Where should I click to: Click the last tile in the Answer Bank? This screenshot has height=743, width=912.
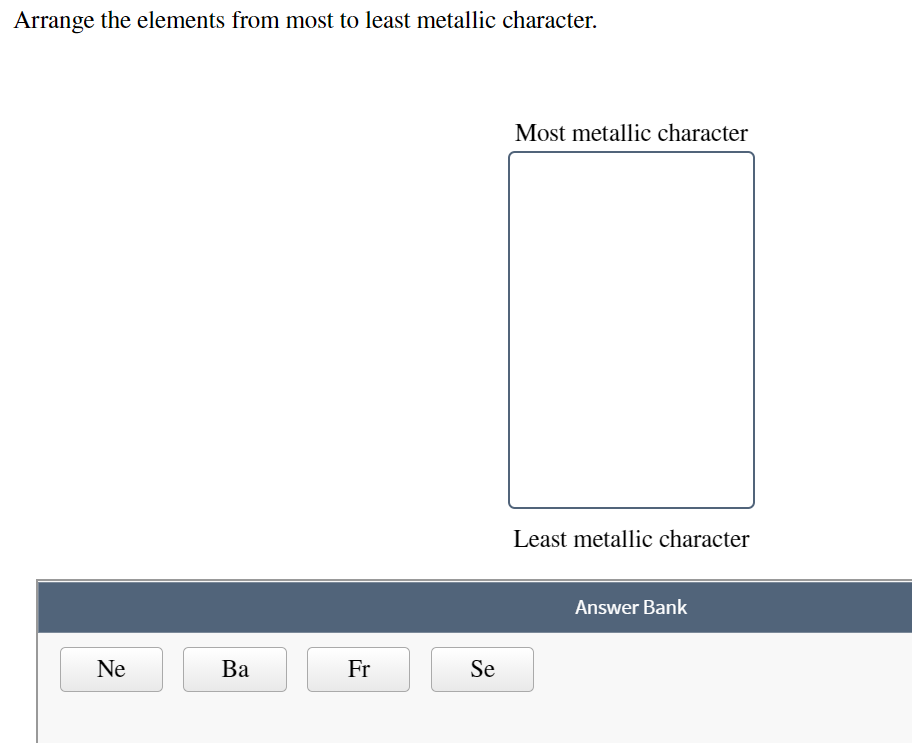coord(482,669)
